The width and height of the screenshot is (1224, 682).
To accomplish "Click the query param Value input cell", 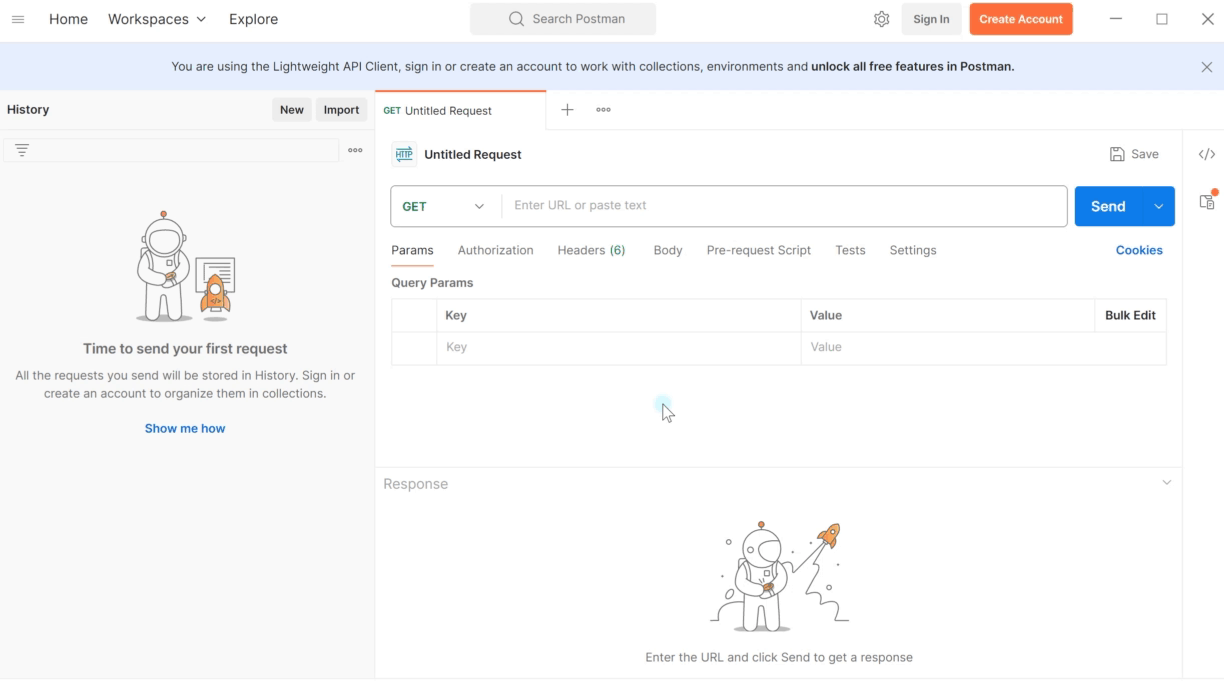I will coord(983,347).
